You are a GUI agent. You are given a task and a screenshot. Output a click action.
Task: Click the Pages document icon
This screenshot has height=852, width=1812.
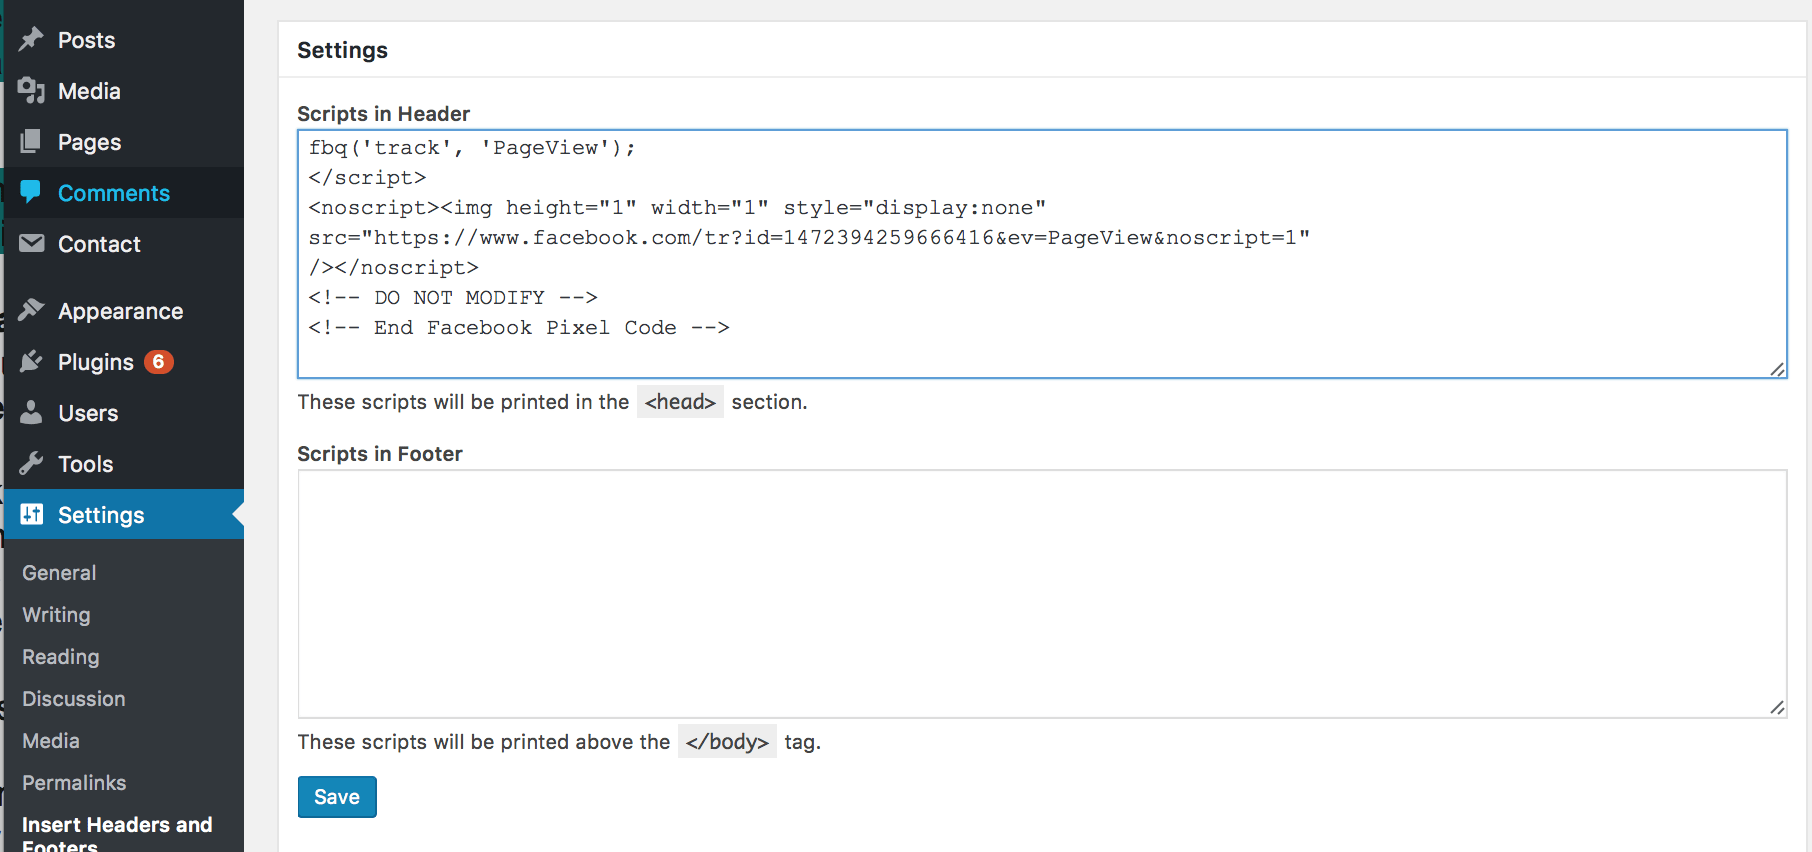click(31, 141)
